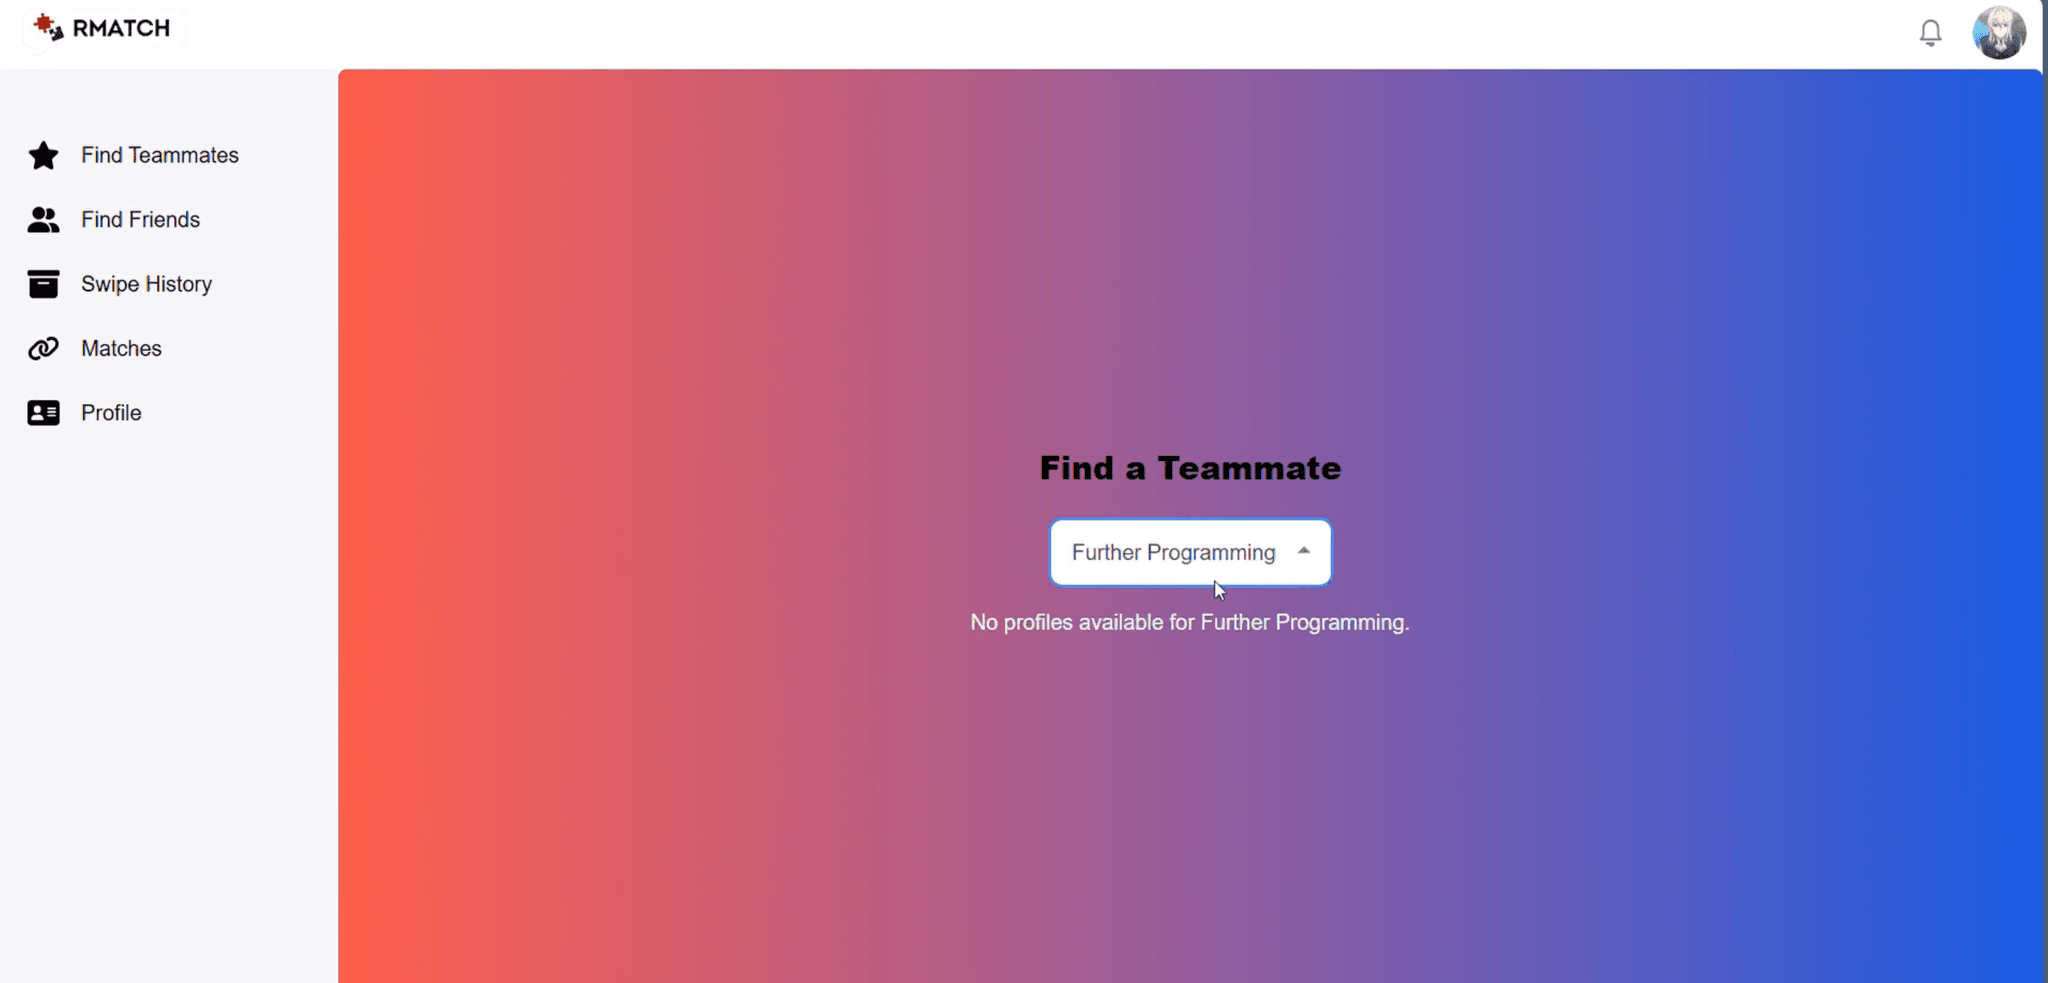Open notifications with the bell icon
This screenshot has width=2048, height=983.
[x=1930, y=32]
